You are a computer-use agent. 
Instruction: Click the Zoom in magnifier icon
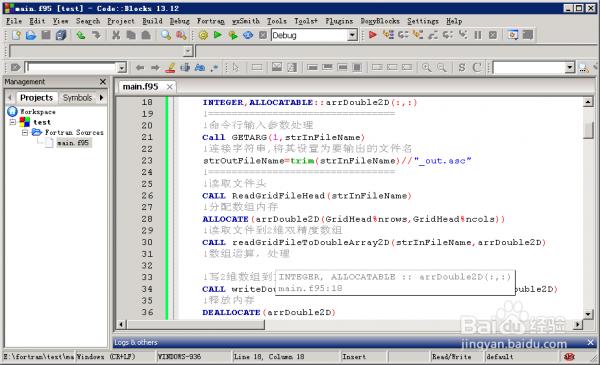(x=426, y=67)
